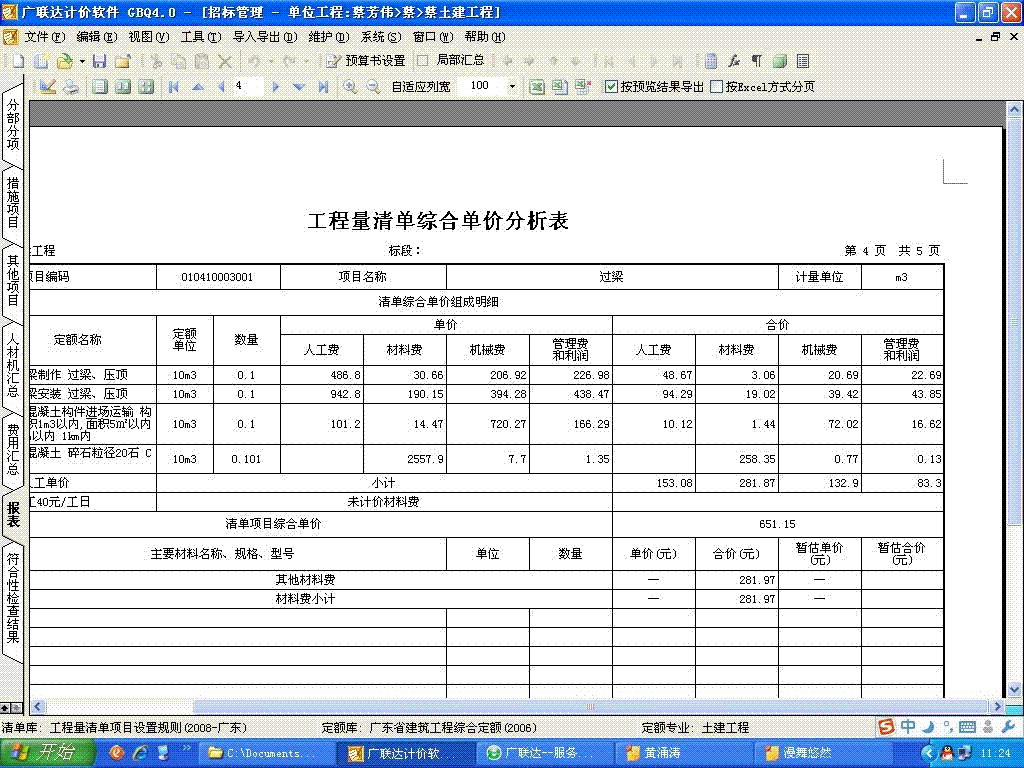Click the save floppy disk icon
Image resolution: width=1024 pixels, height=768 pixels.
click(99, 61)
